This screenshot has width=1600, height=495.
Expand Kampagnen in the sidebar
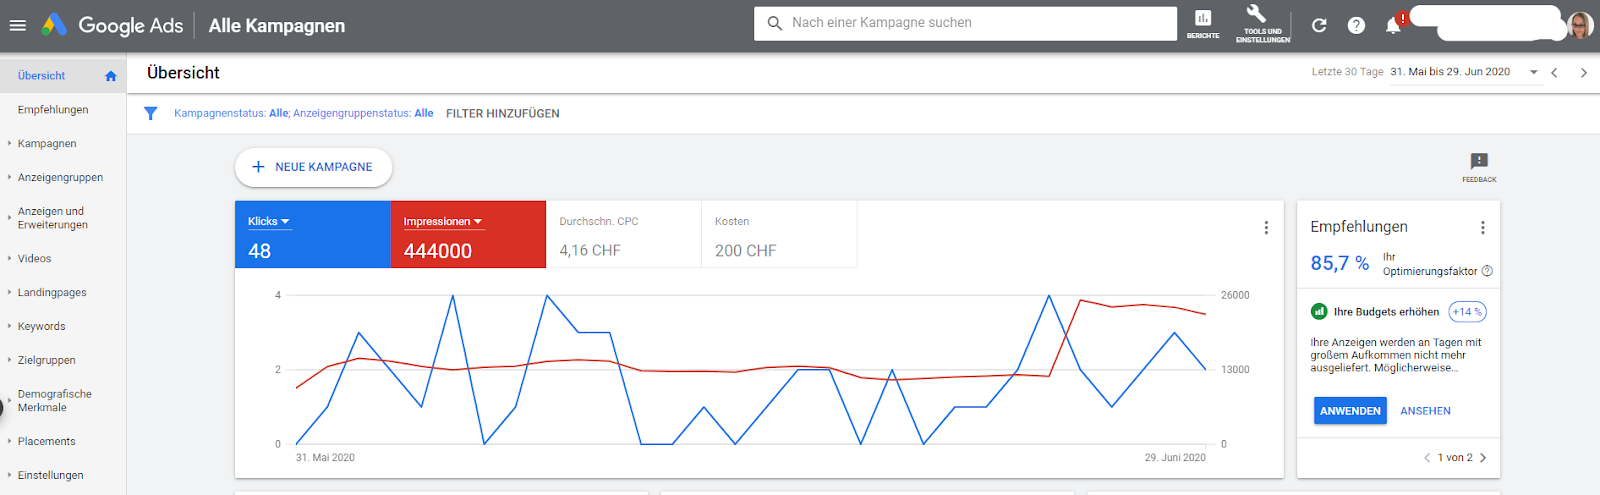(x=46, y=143)
